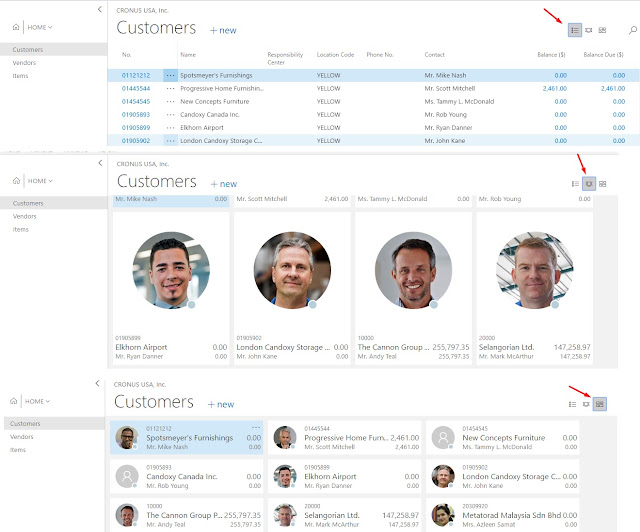Viewport: 640px width, 532px height.
Task: Click the home icon in the large-photo panel sidebar
Action: click(16, 181)
